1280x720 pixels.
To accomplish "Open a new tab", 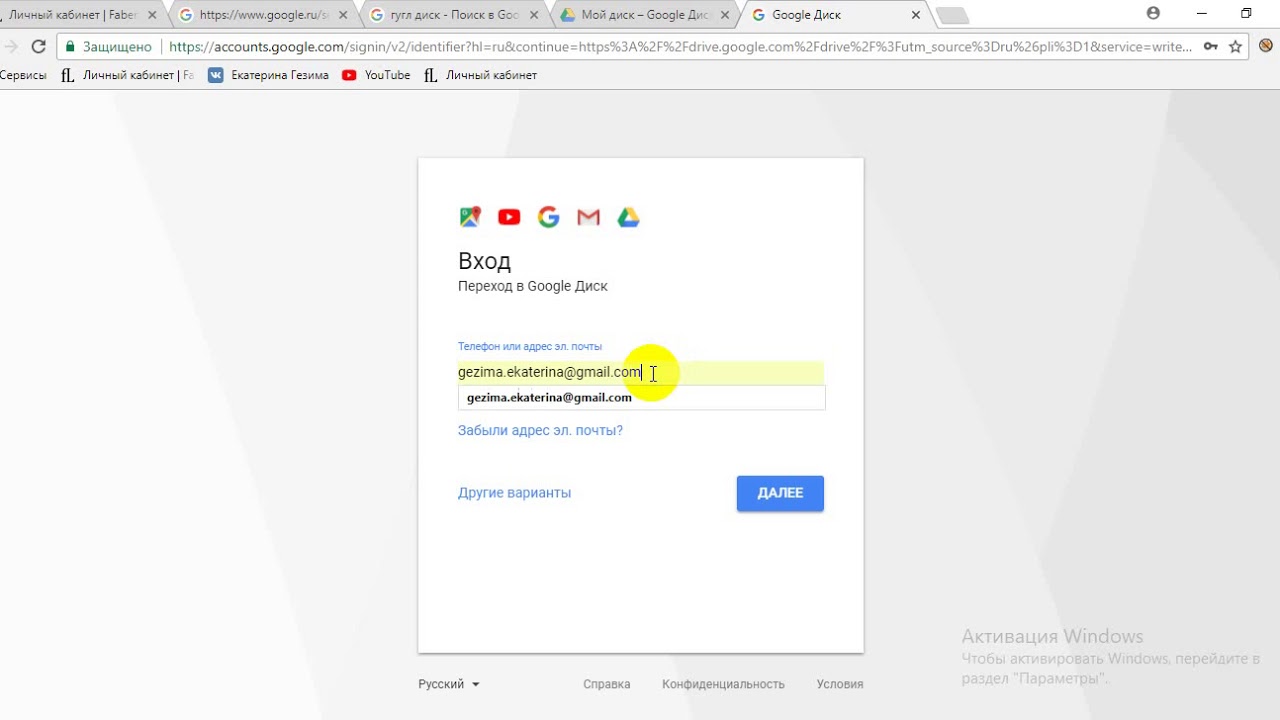I will tap(952, 15).
